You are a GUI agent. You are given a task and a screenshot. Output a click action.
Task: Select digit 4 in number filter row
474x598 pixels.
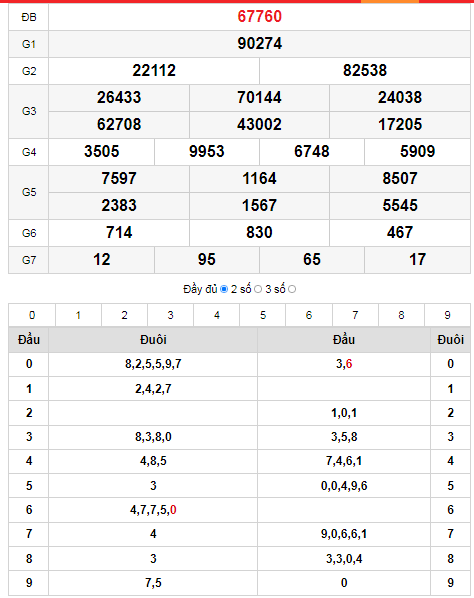tap(217, 315)
